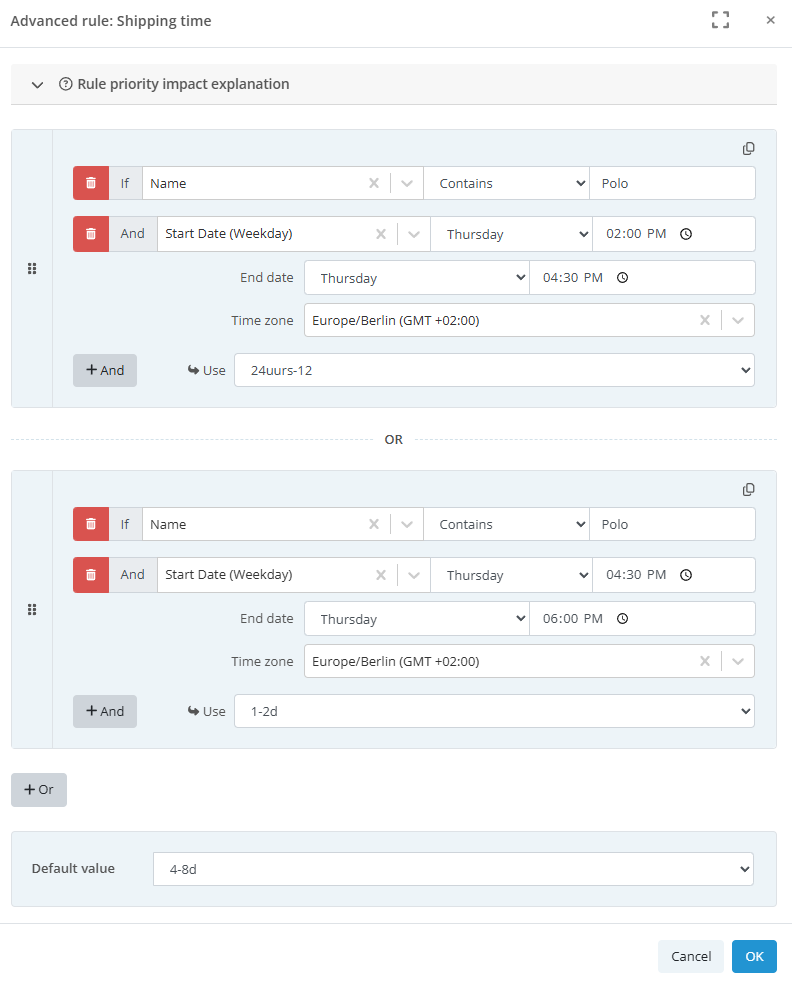Viewport: 792px width, 988px height.
Task: Delete second rule's Start Date condition
Action: [91, 575]
